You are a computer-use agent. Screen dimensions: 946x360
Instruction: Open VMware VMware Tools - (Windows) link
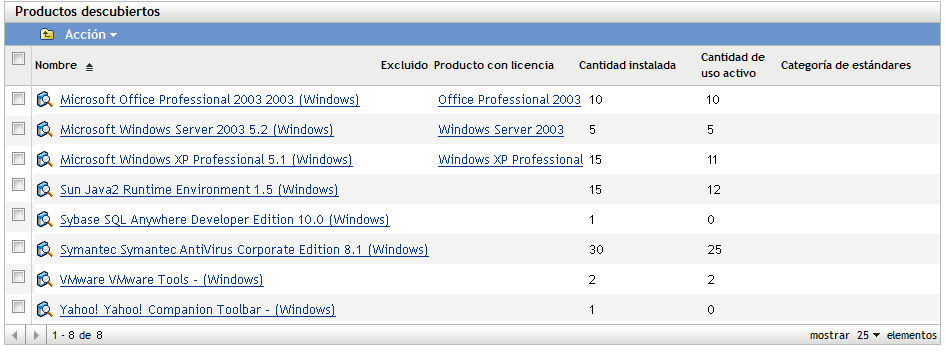coord(162,280)
